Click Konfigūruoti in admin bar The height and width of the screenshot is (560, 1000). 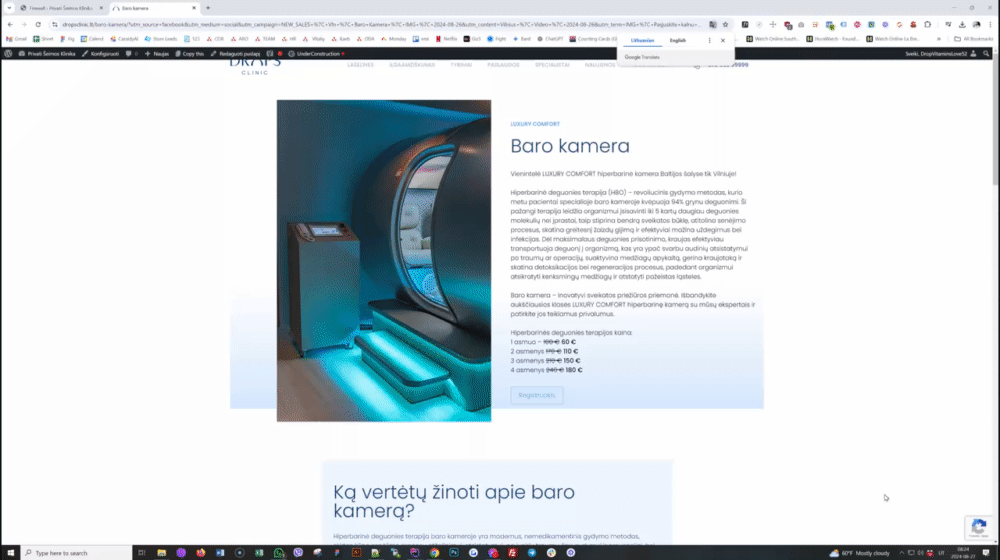point(101,54)
